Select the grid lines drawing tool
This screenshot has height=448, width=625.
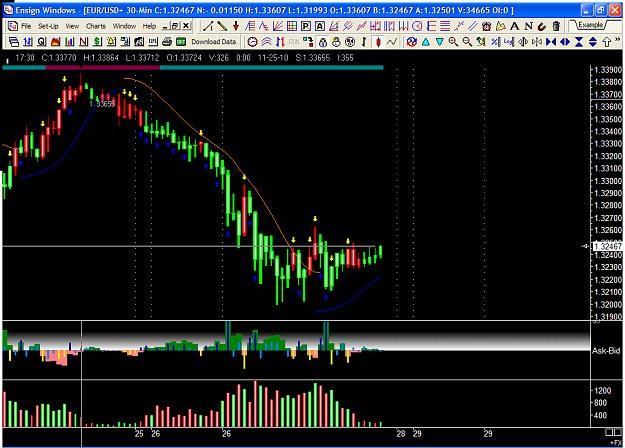[292, 26]
